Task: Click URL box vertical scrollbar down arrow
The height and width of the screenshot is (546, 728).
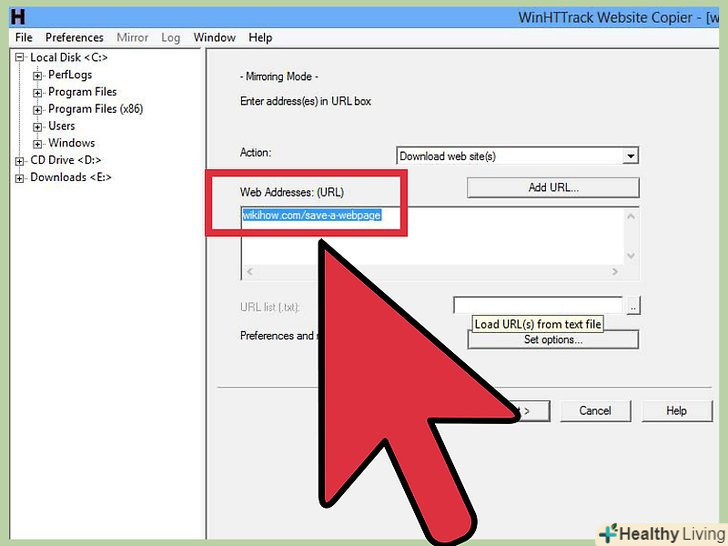Action: [x=631, y=256]
